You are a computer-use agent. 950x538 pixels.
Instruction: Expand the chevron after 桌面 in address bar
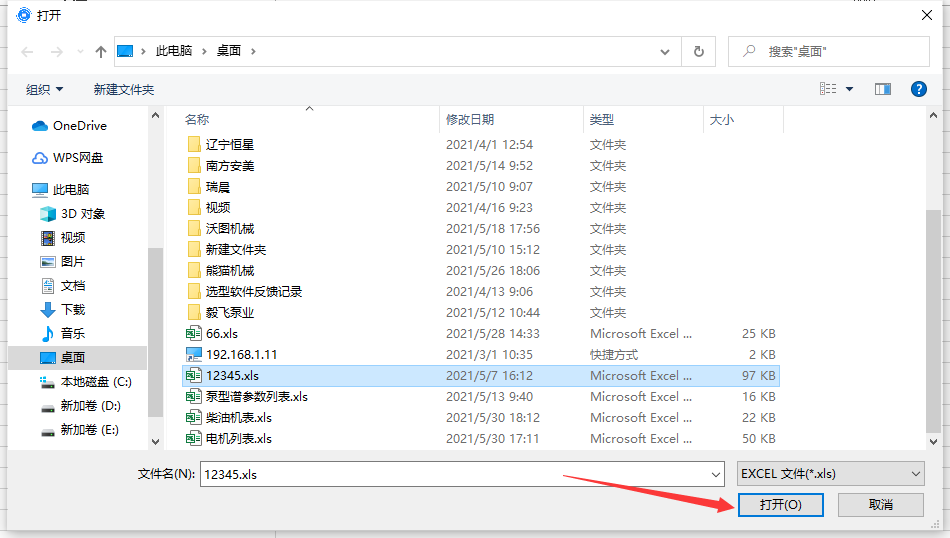click(253, 51)
